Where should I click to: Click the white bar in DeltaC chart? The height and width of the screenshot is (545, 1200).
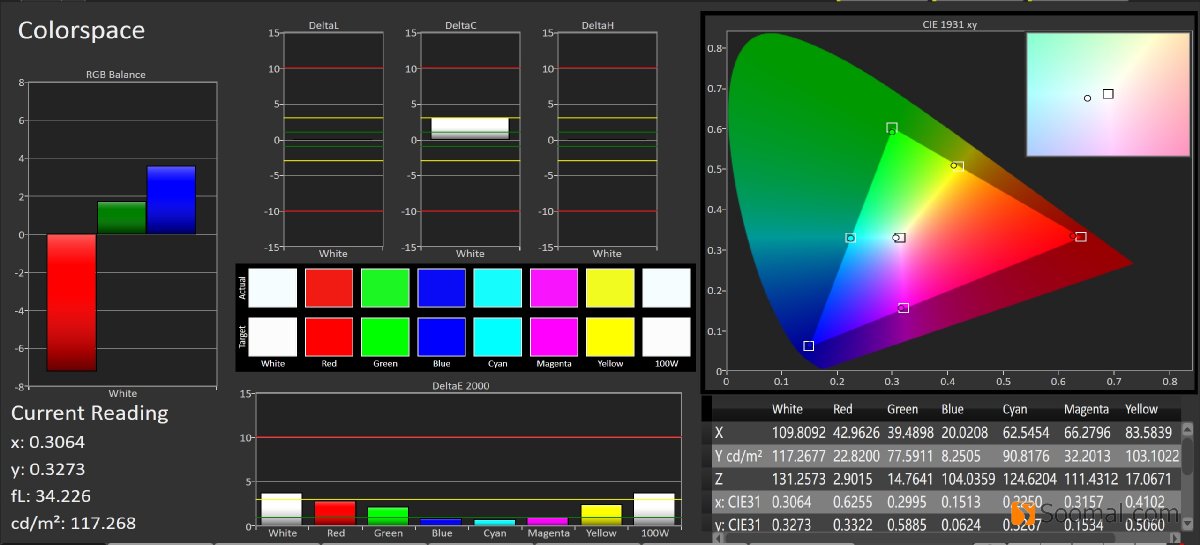click(470, 128)
